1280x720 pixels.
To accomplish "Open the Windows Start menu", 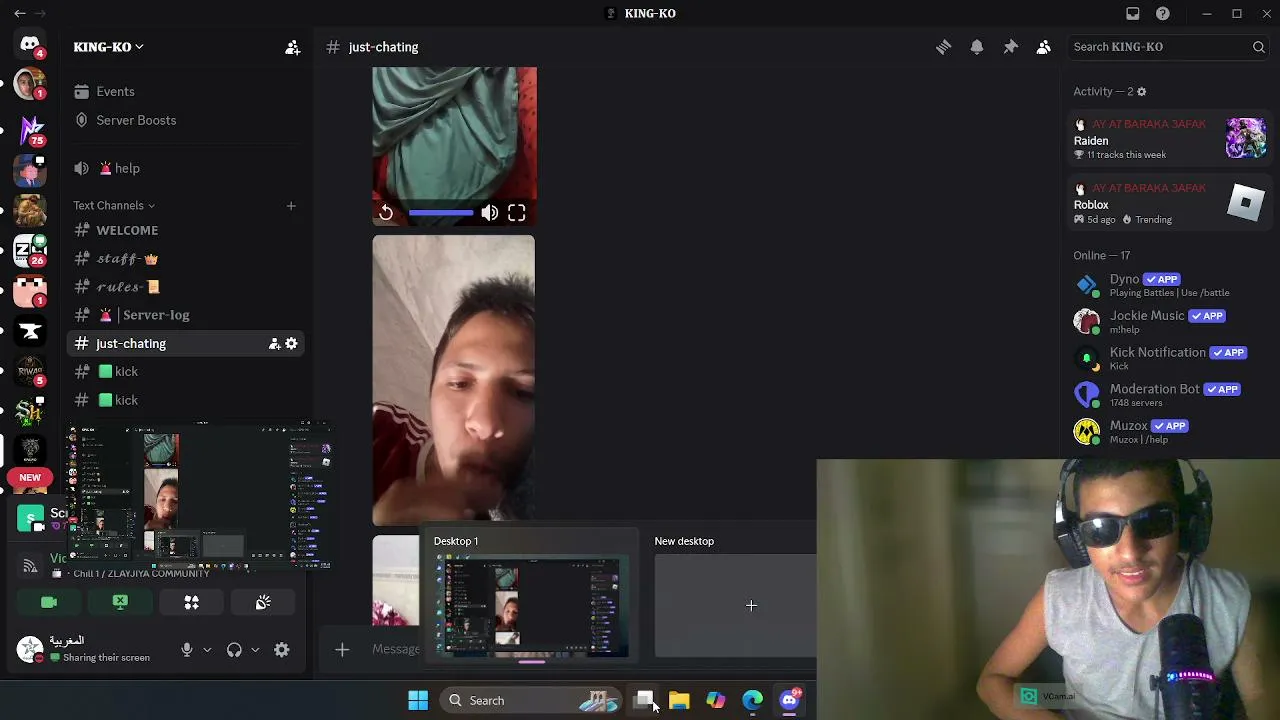I will [x=418, y=701].
